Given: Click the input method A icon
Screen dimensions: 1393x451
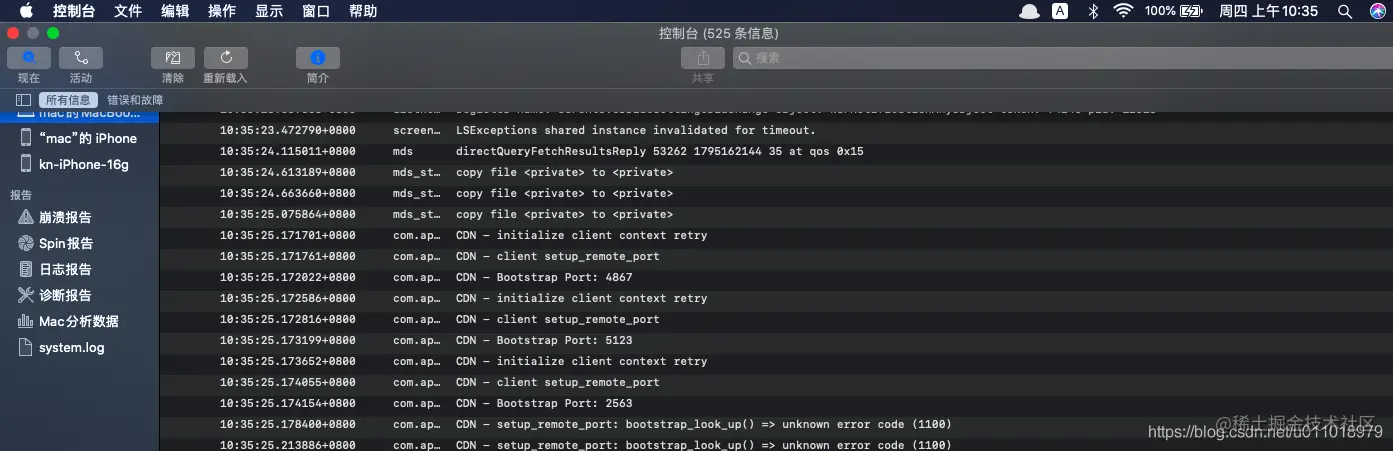Looking at the screenshot, I should [1060, 11].
